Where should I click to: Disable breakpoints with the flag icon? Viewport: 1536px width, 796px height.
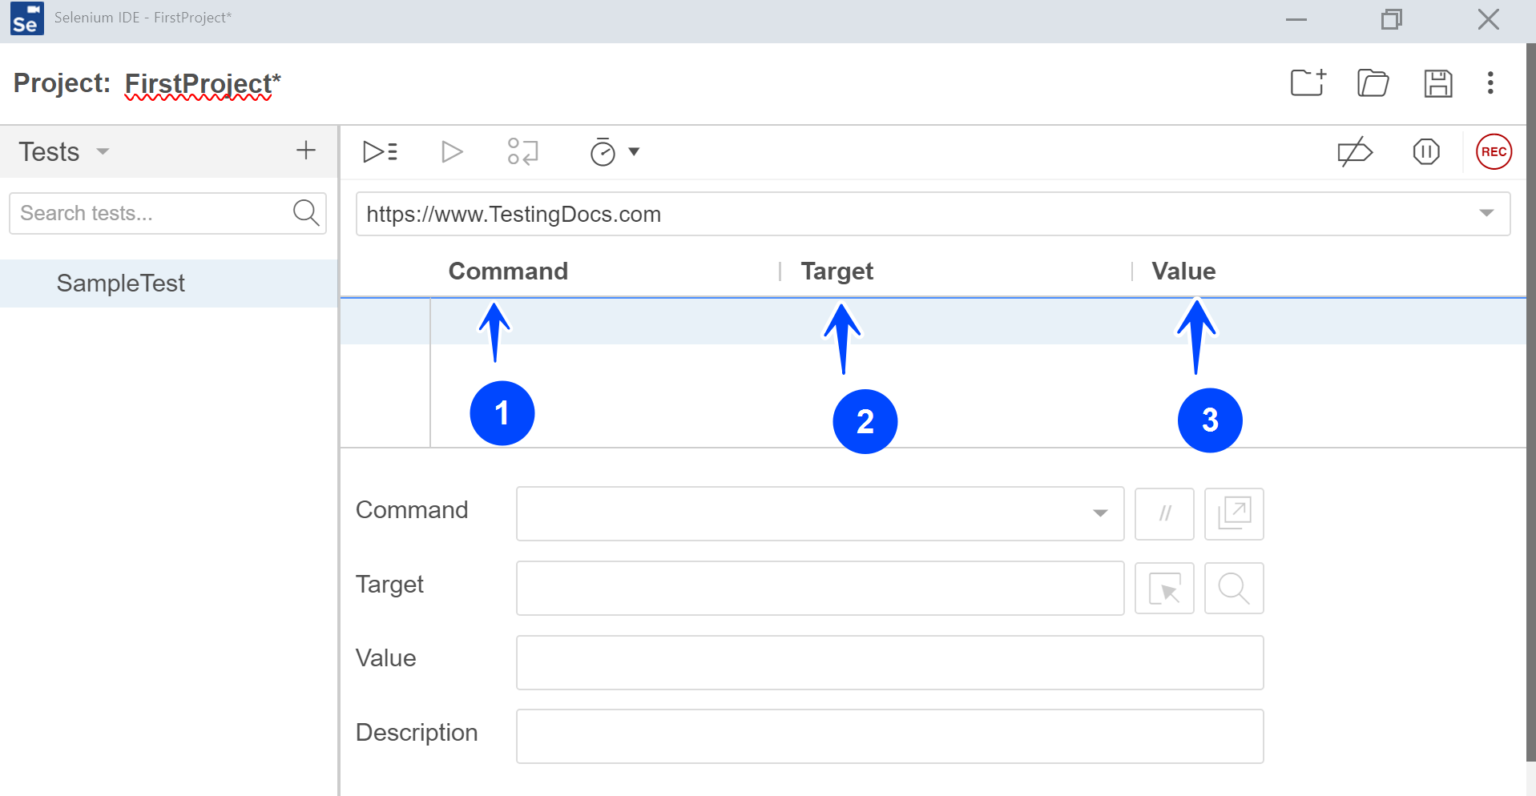click(x=1354, y=151)
